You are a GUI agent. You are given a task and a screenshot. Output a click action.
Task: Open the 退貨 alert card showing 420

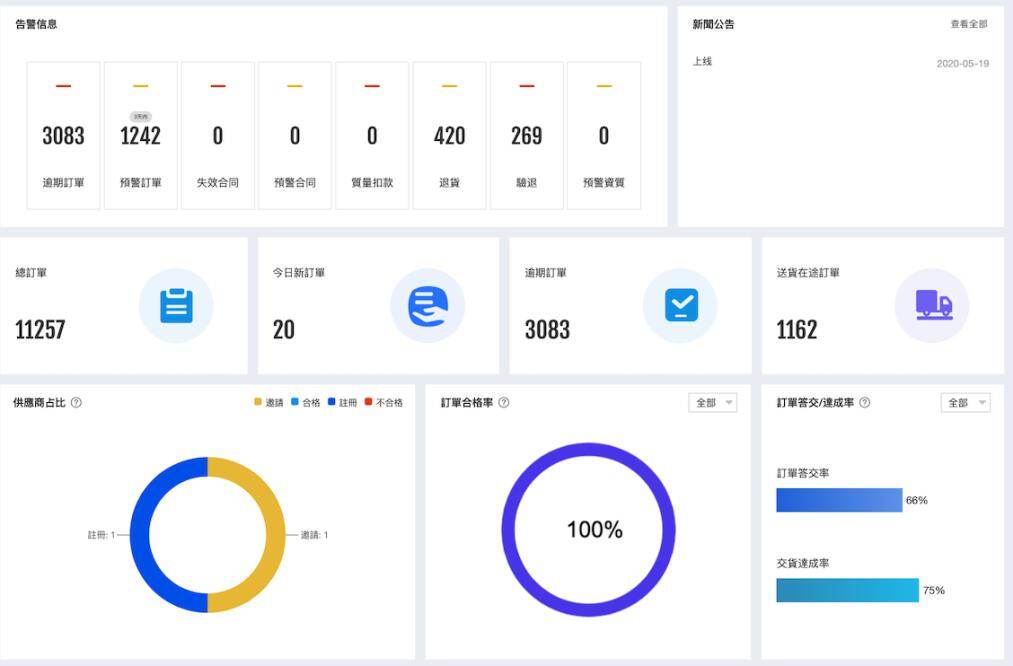pyautogui.click(x=449, y=136)
